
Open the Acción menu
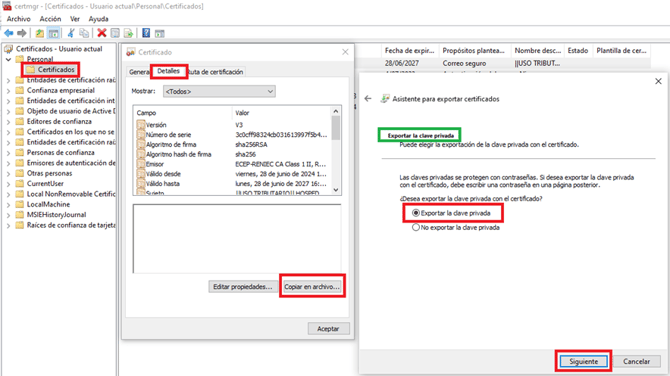click(50, 19)
